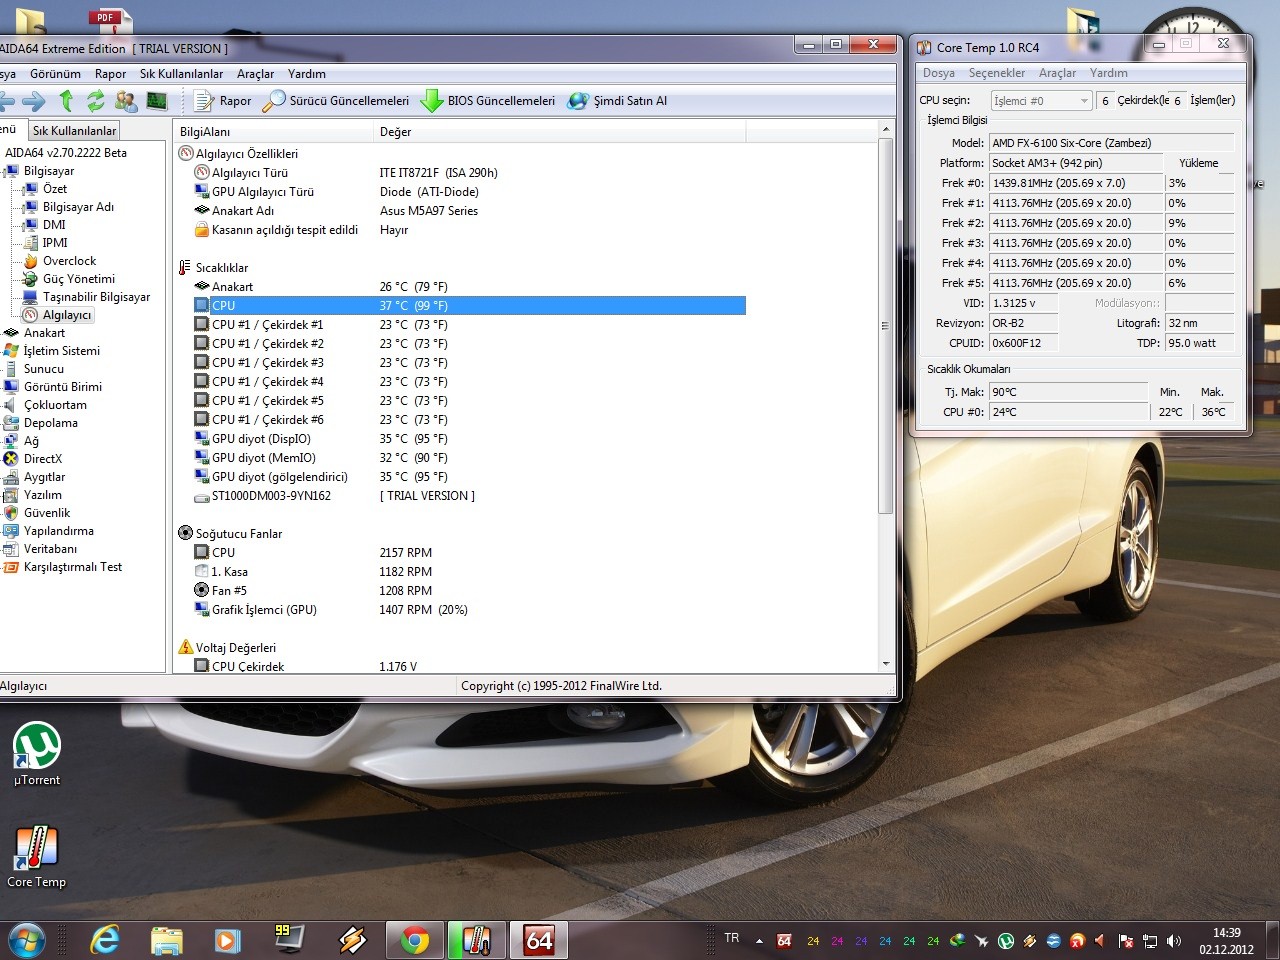Viewport: 1280px width, 960px height.
Task: Click the AIDA64 vertical scrollbar down arrow
Action: coord(886,664)
